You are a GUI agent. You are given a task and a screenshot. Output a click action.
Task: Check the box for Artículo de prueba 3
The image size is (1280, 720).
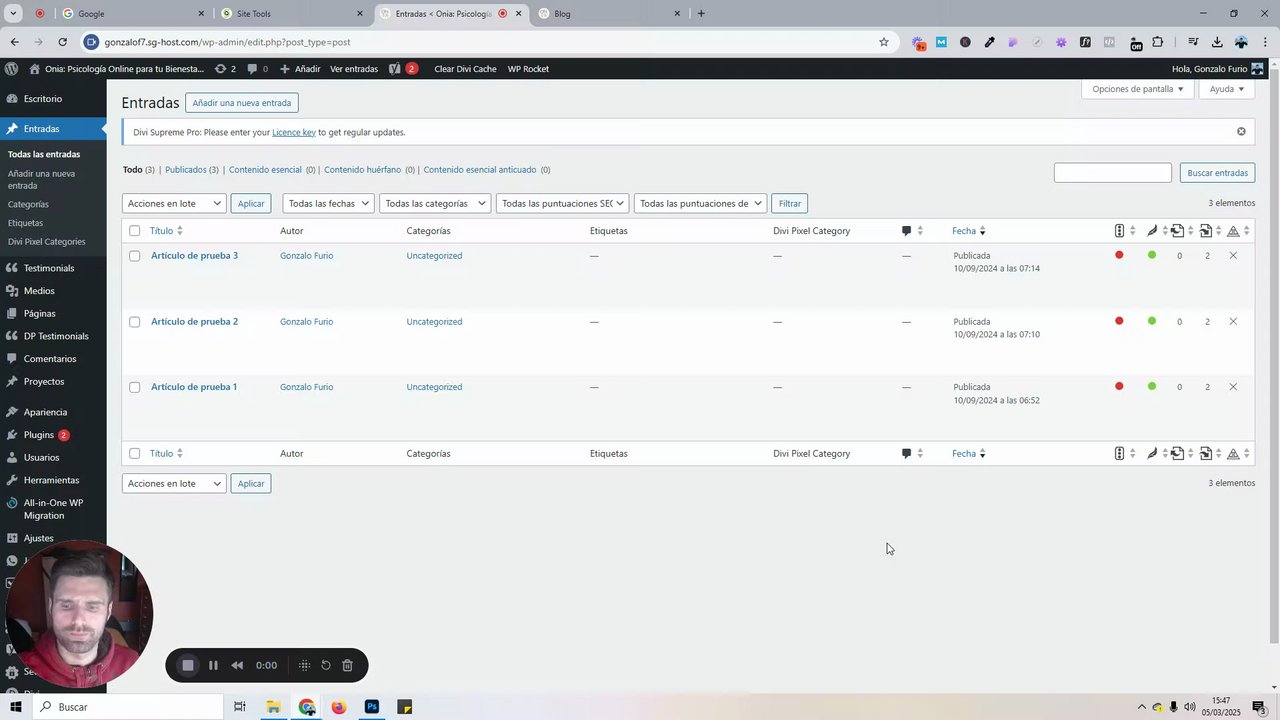(x=135, y=256)
